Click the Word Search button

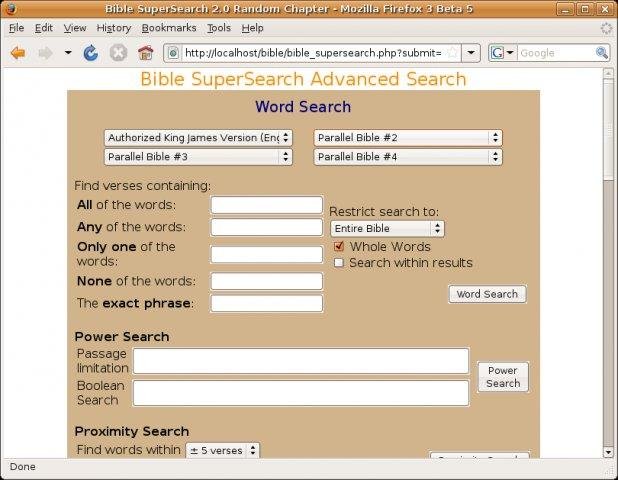(x=487, y=294)
